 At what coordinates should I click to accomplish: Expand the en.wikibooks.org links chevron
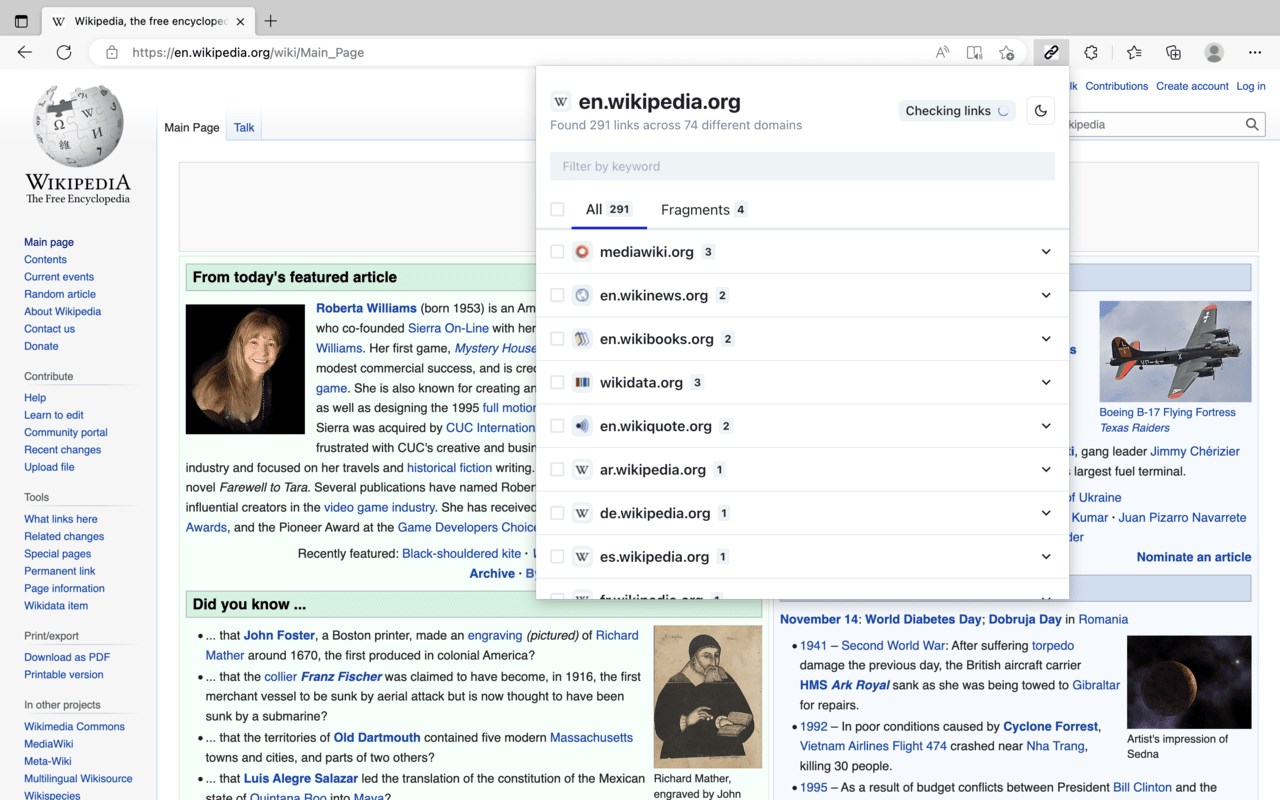(1046, 339)
